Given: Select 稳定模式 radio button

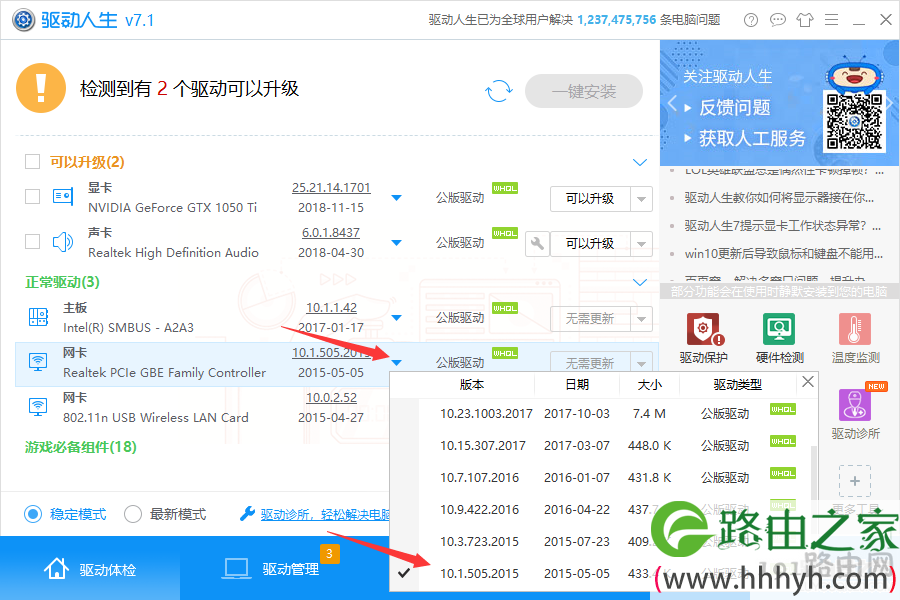Looking at the screenshot, I should tap(33, 514).
